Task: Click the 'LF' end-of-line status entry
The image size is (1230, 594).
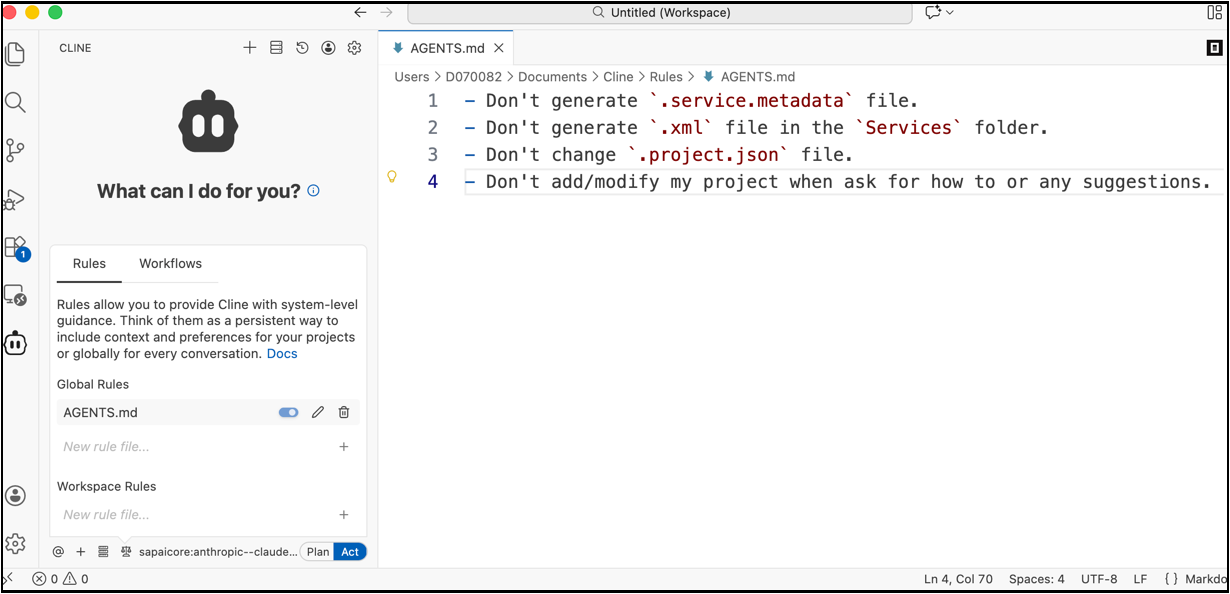Action: 1140,579
